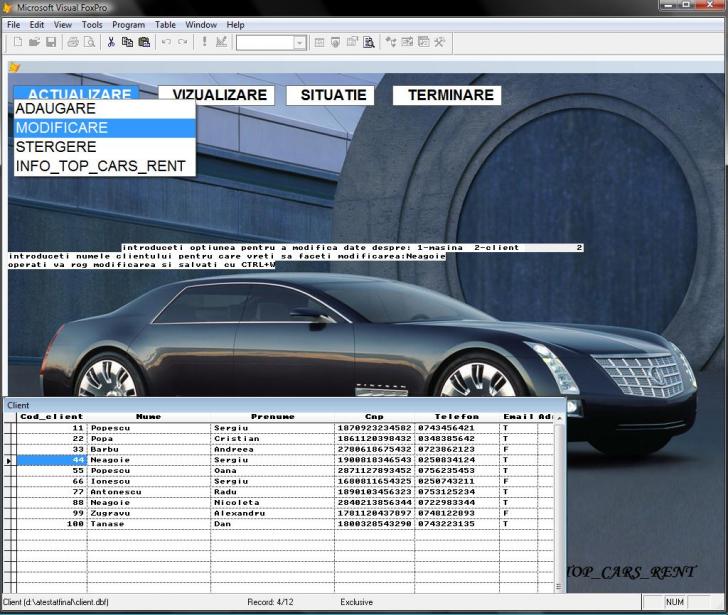Open the Tools menu
728x615 pixels.
pos(92,25)
